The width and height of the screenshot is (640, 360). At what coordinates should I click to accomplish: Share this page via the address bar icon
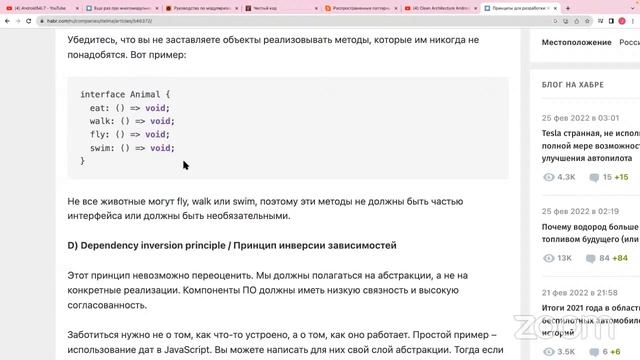576,21
